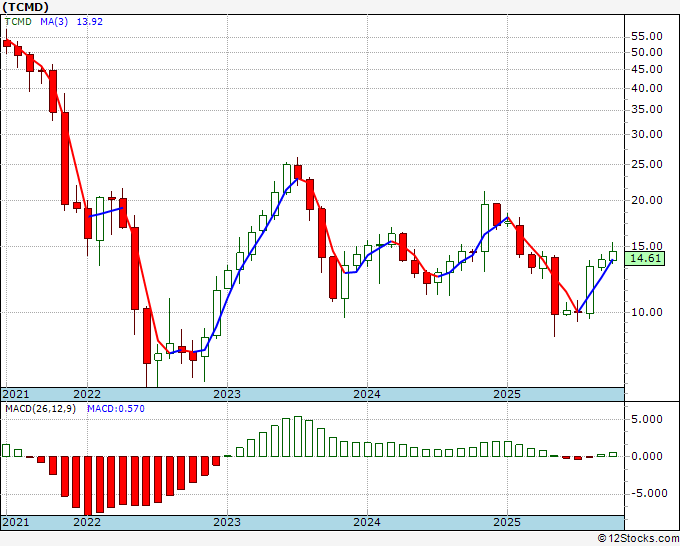680x546 pixels.
Task: Click the MACD:0.570 value label
Action: click(116, 409)
